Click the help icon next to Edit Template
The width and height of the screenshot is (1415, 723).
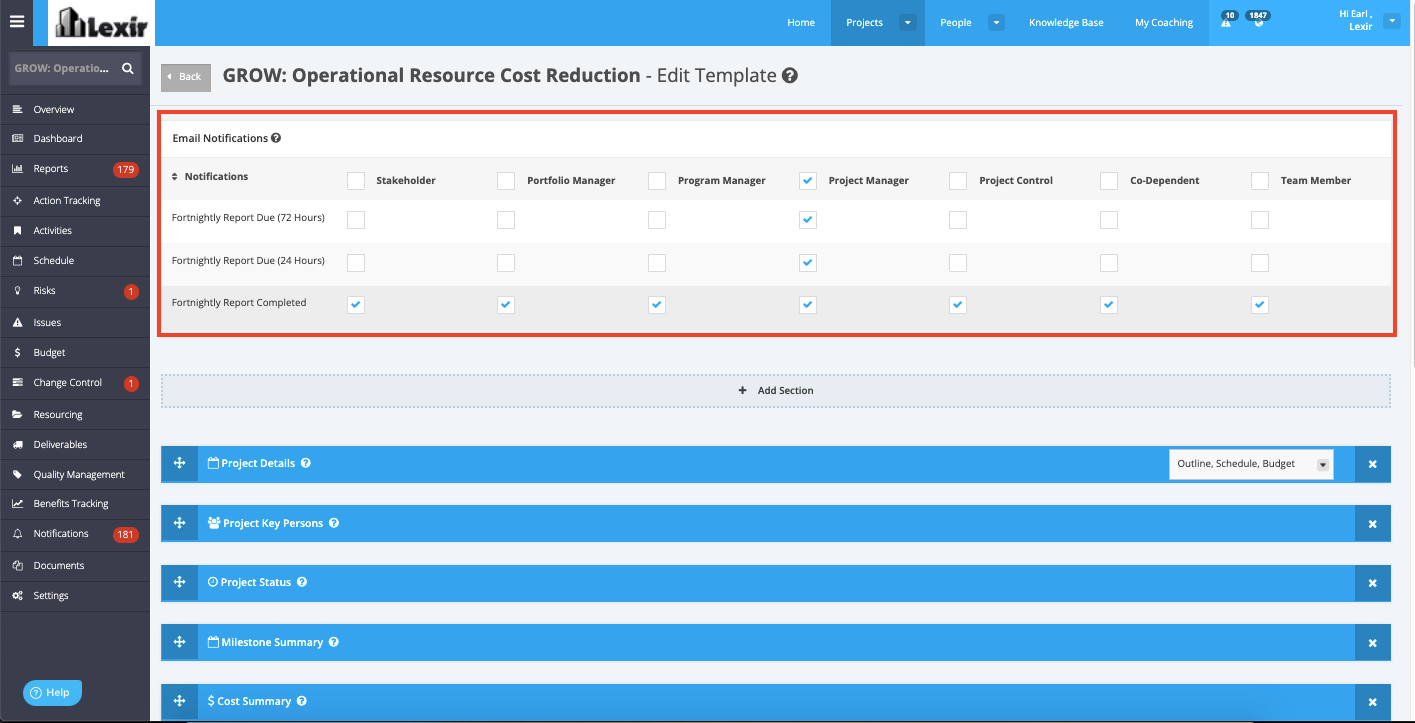click(x=790, y=75)
